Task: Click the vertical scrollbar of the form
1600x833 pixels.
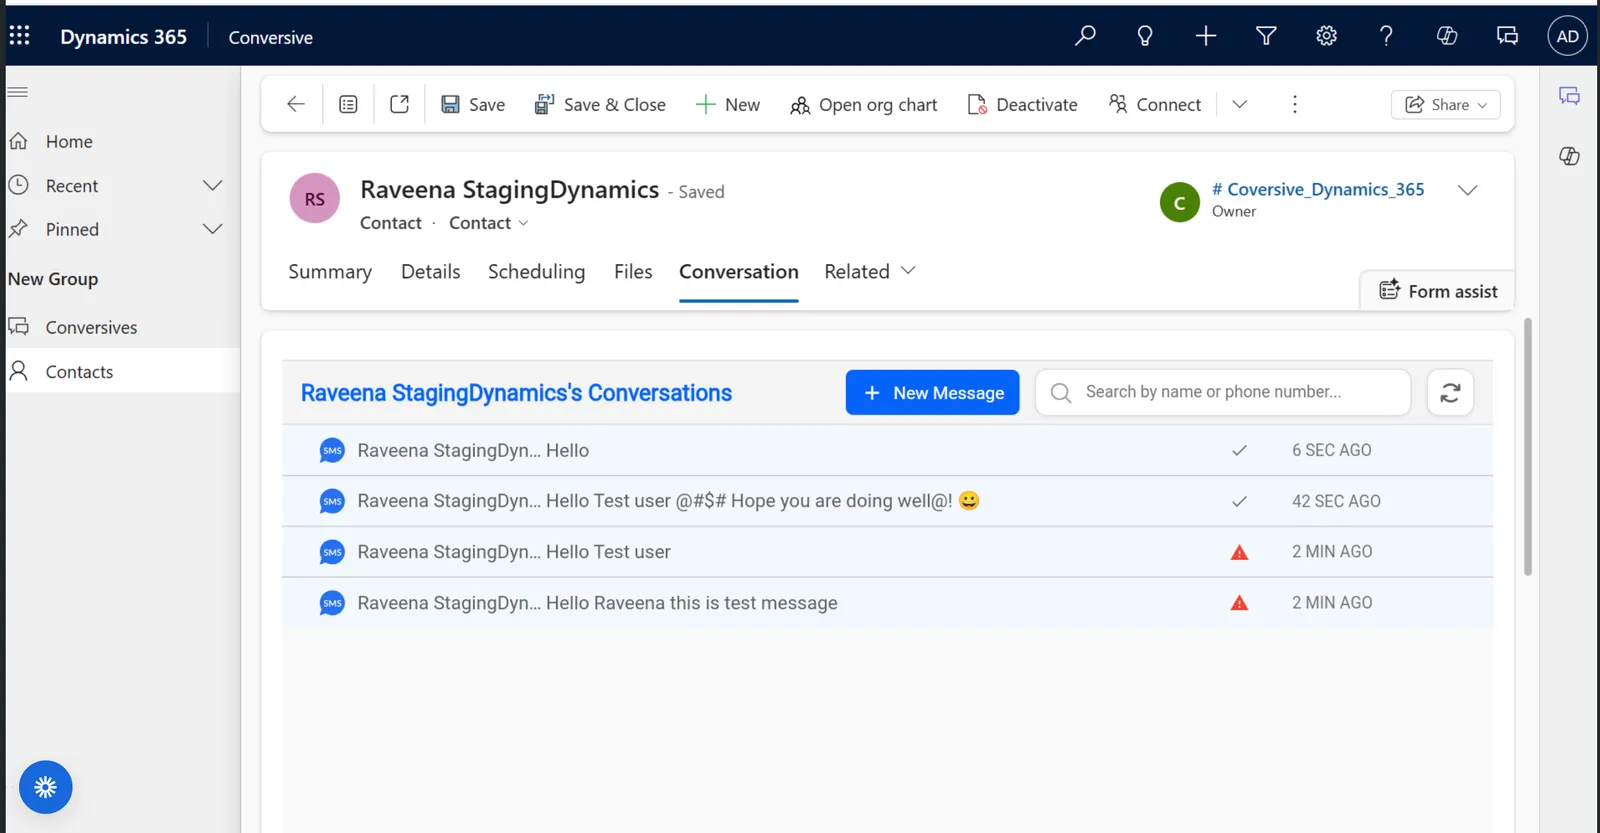Action: click(x=1527, y=447)
